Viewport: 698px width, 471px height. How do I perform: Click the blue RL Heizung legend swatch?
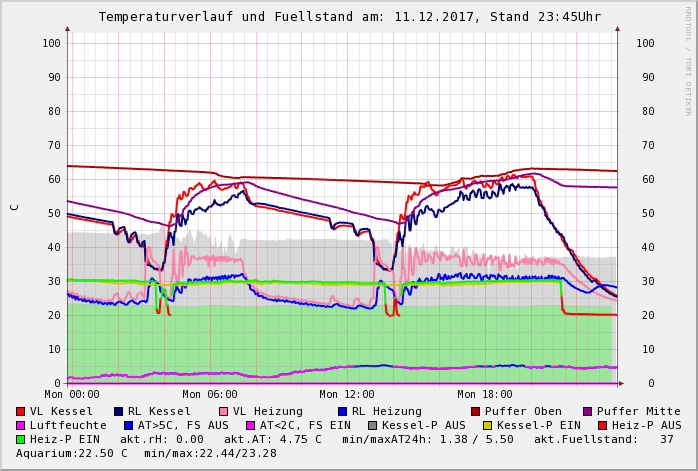point(342,411)
